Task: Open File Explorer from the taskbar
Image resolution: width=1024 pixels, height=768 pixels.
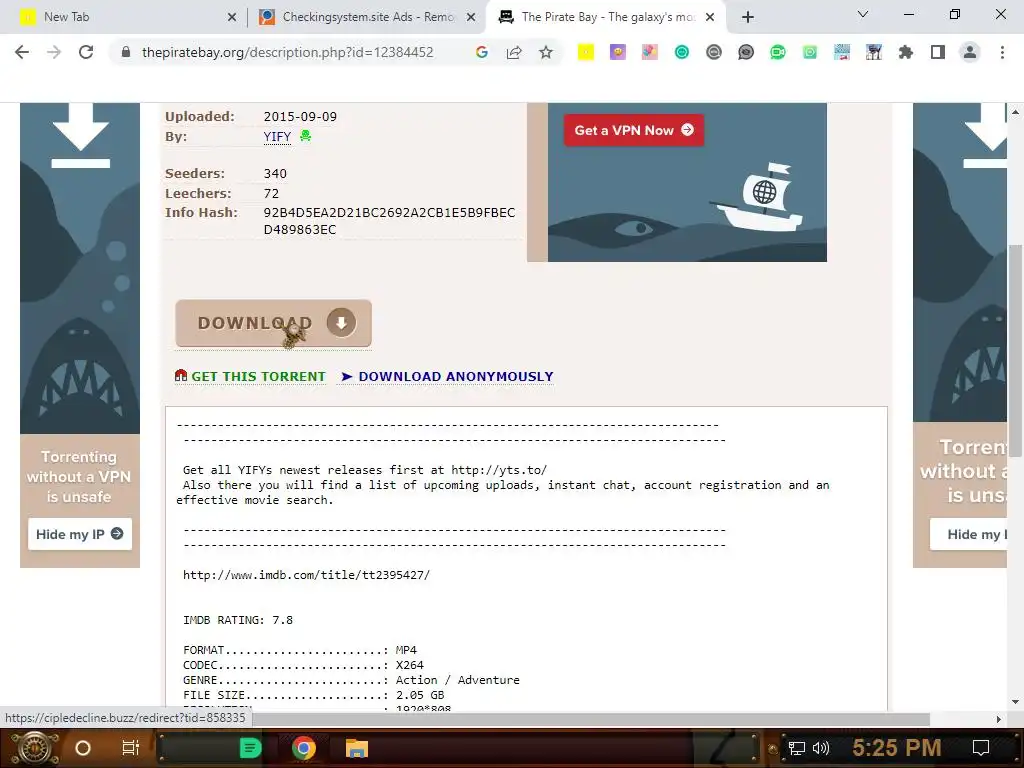Action: [x=357, y=748]
